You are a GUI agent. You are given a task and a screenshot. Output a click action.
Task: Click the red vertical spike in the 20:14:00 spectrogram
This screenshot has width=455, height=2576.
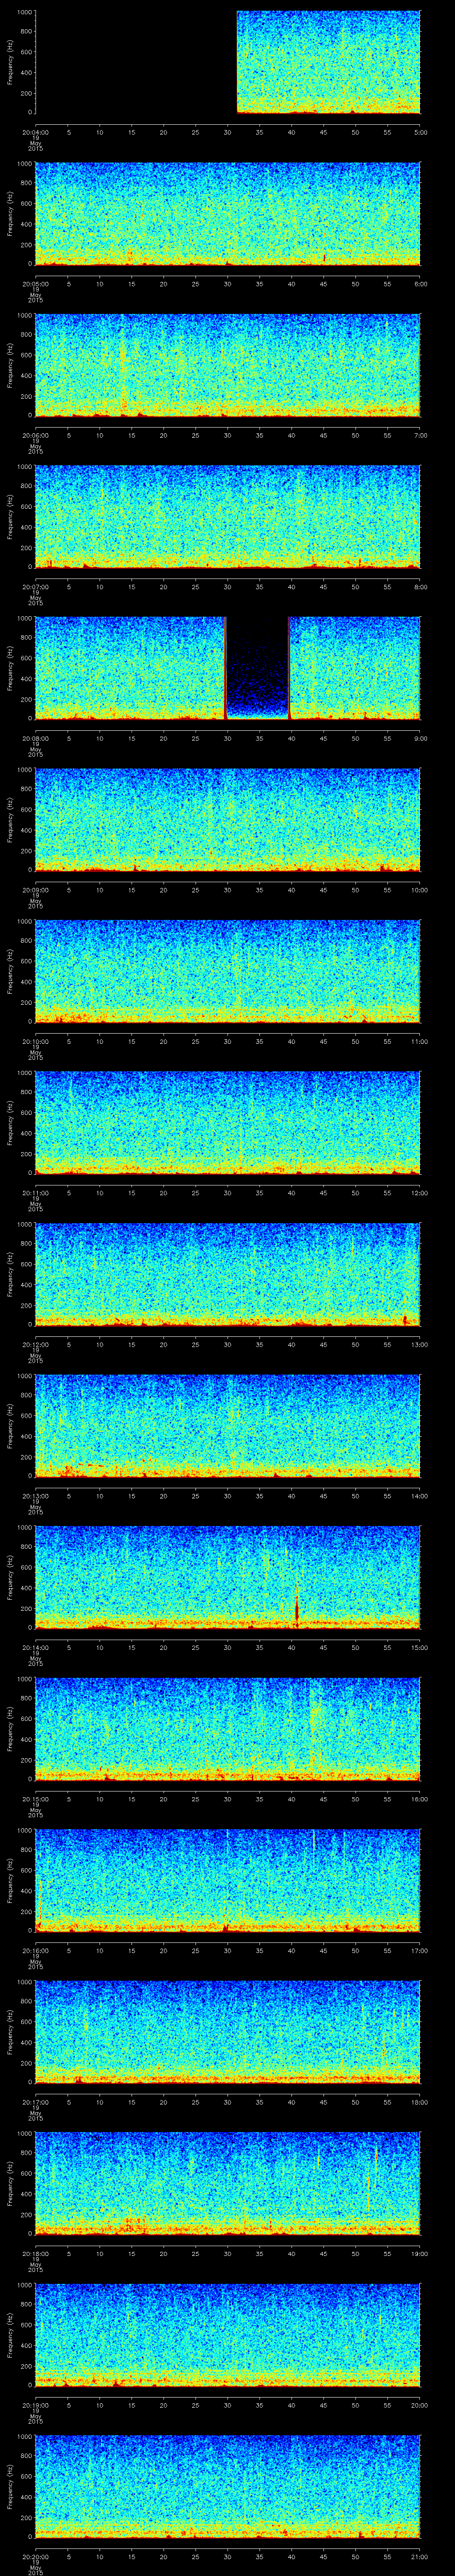[x=297, y=1606]
